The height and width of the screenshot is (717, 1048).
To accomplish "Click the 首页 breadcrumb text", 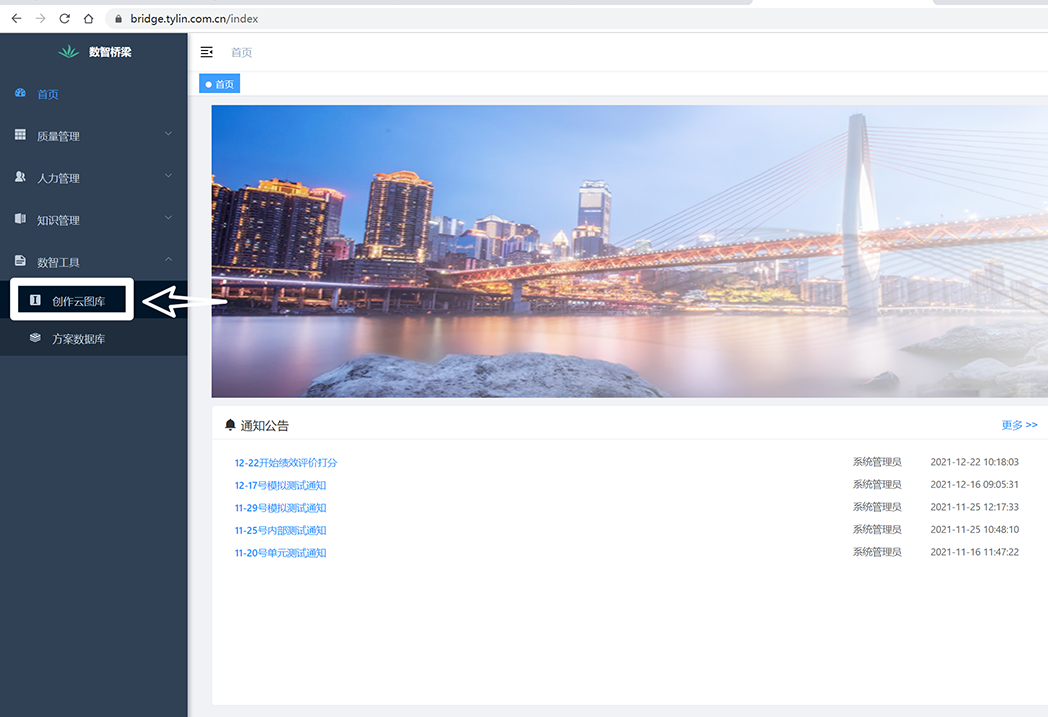I will [241, 52].
